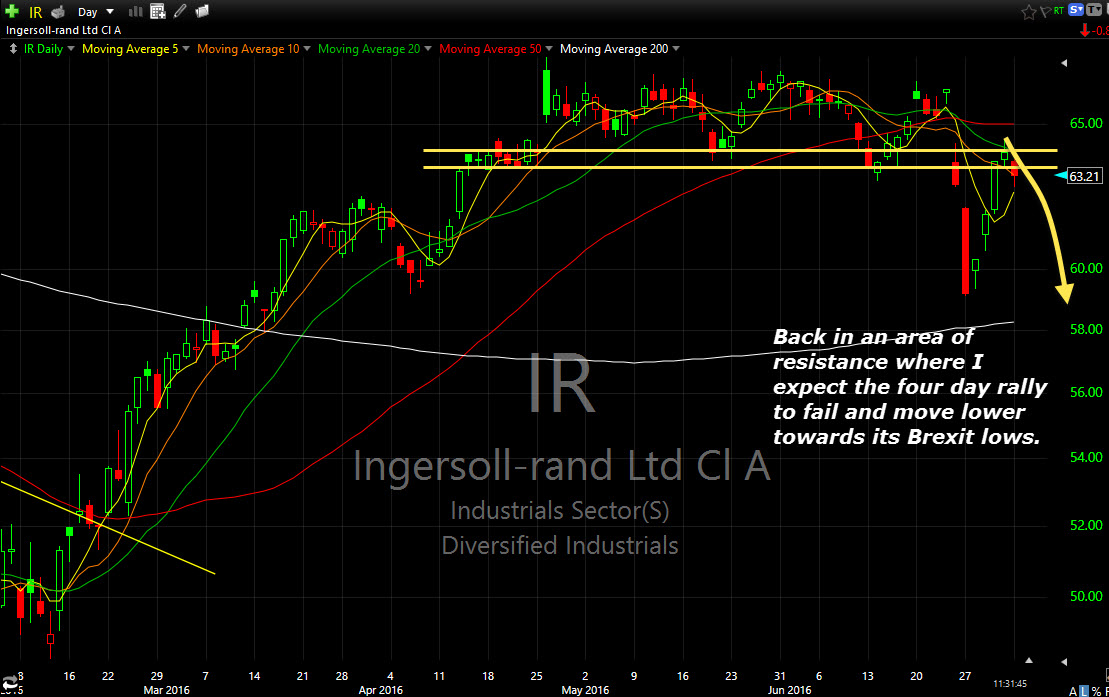Click the Moving Average 10 label
The height and width of the screenshot is (697, 1109).
(x=248, y=49)
